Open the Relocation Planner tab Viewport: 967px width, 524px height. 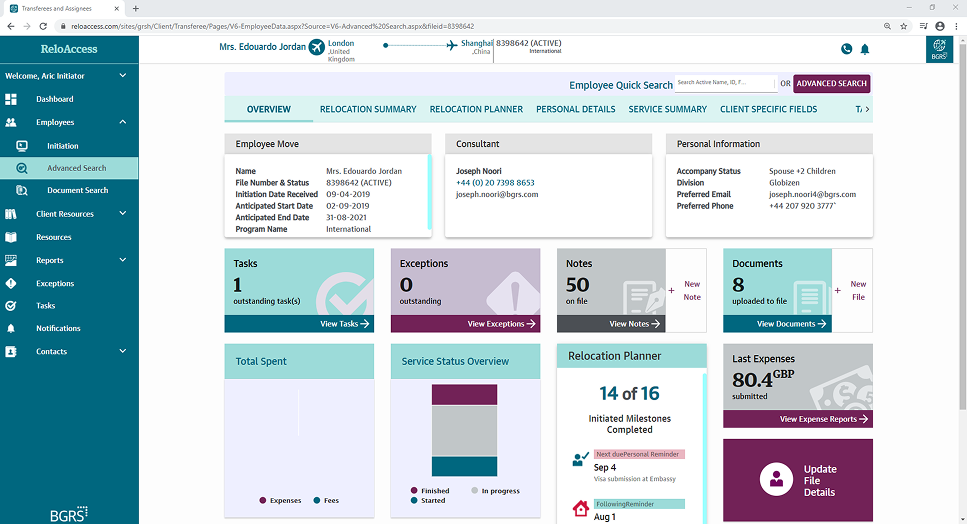[476, 109]
